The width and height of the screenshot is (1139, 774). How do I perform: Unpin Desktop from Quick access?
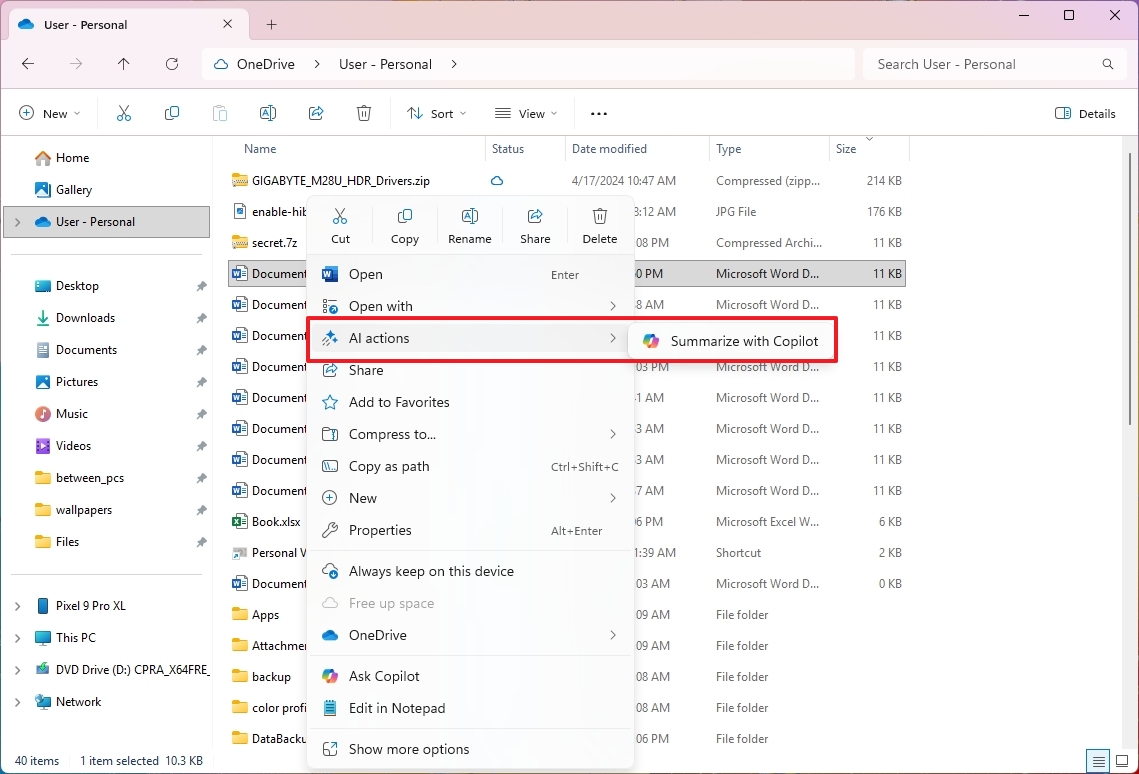[x=201, y=286]
